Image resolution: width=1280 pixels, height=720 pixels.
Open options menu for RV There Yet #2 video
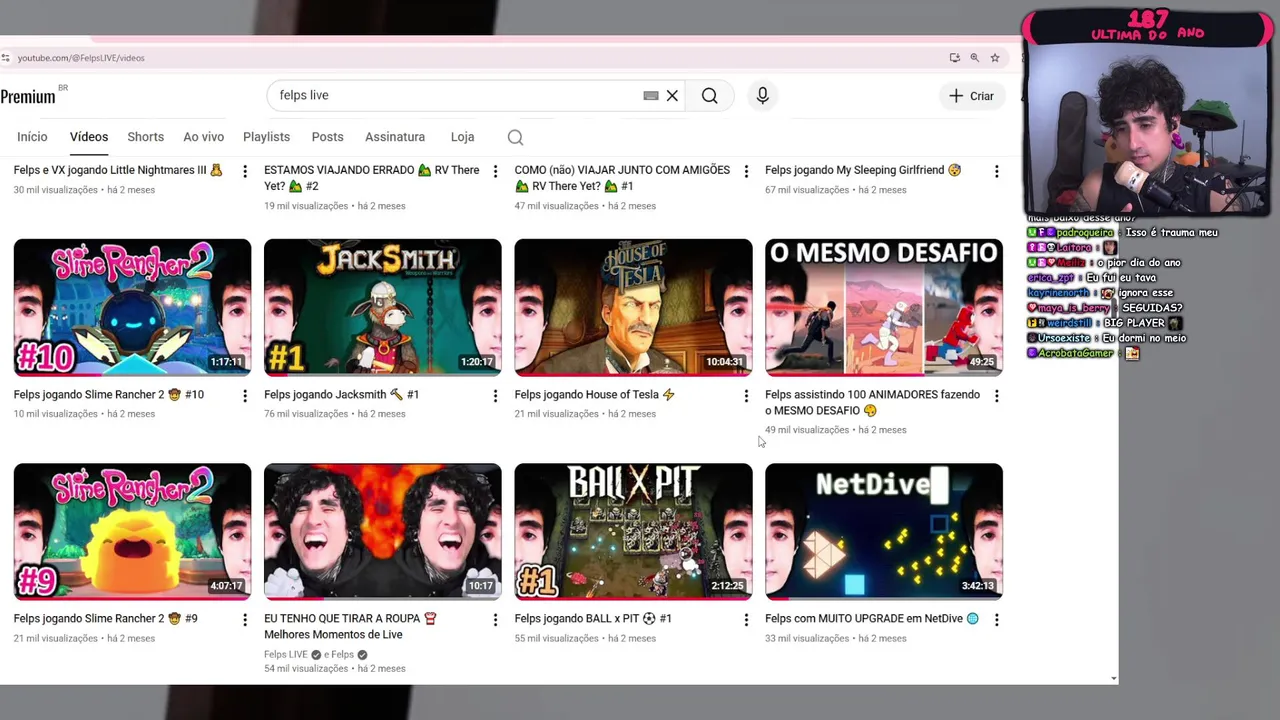495,171
